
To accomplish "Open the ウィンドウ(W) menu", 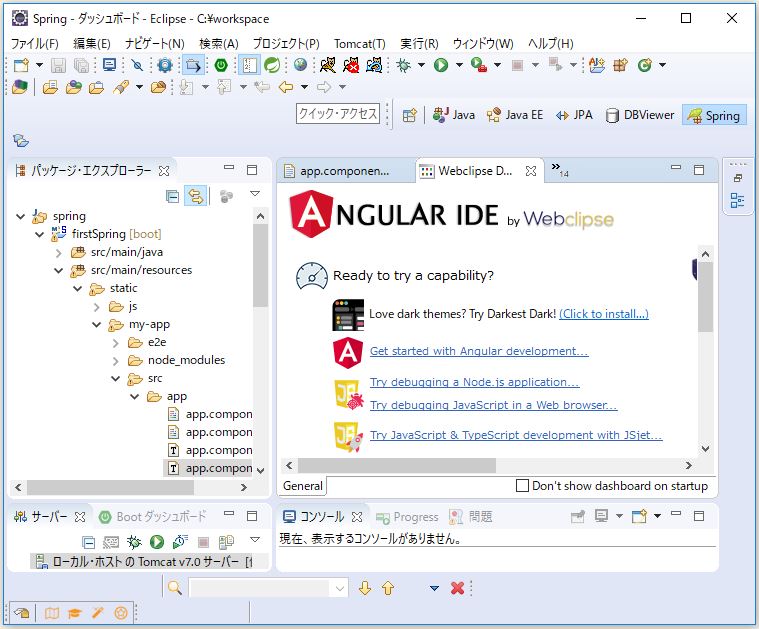I will tap(483, 44).
